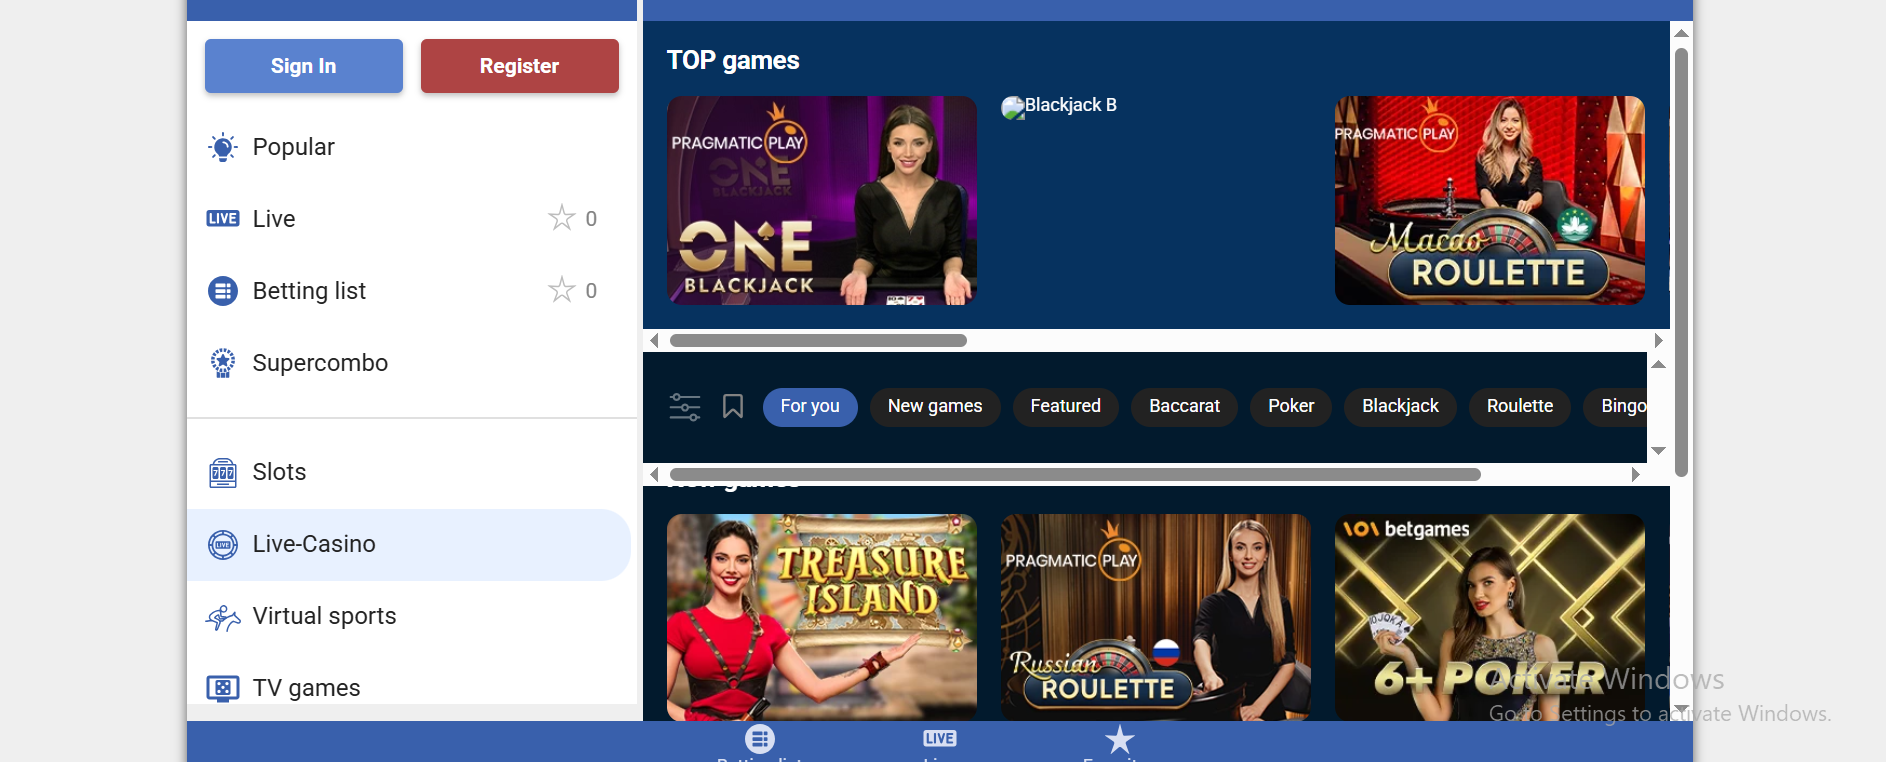Select the Blackjack category tab
Screen dimensions: 1886x762
(1400, 407)
